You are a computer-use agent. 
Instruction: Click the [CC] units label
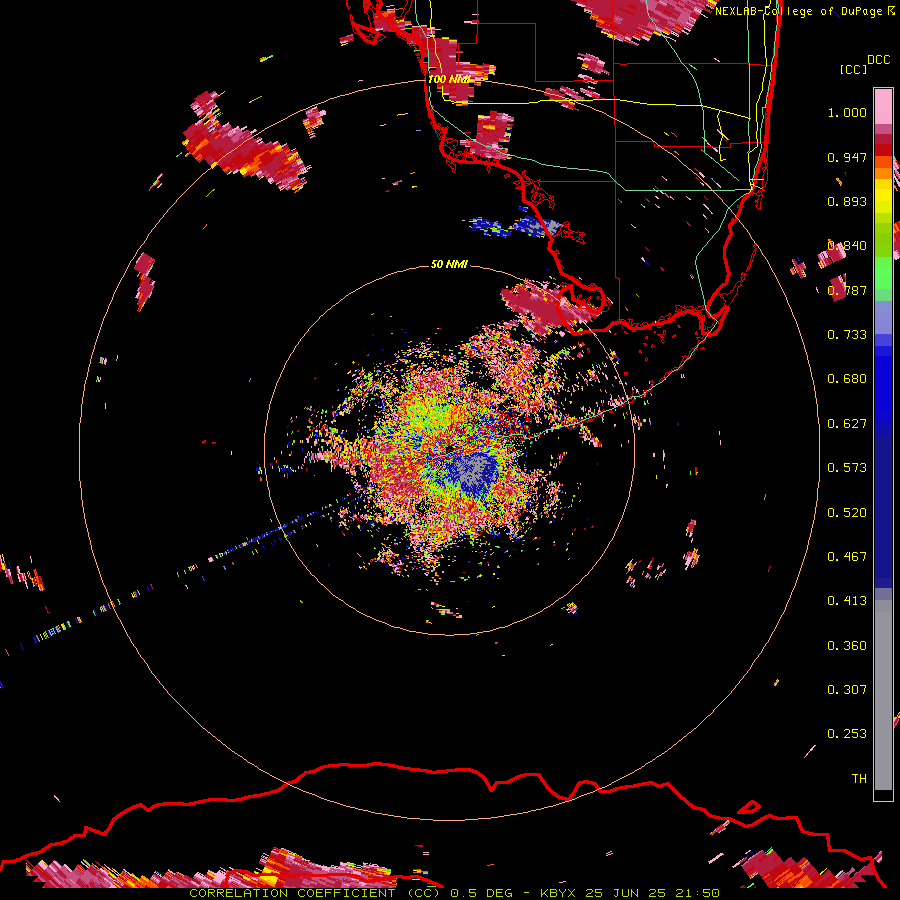853,69
